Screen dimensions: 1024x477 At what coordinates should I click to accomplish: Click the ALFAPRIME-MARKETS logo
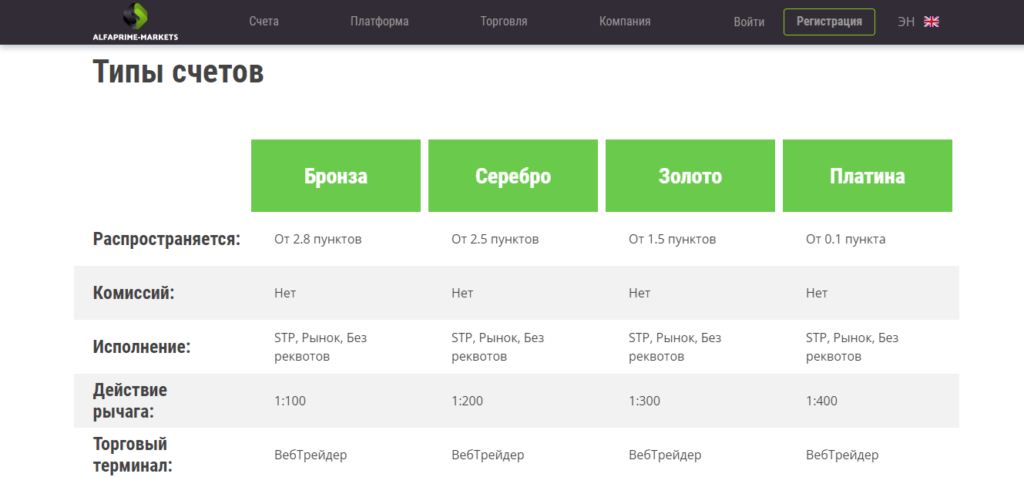point(135,22)
